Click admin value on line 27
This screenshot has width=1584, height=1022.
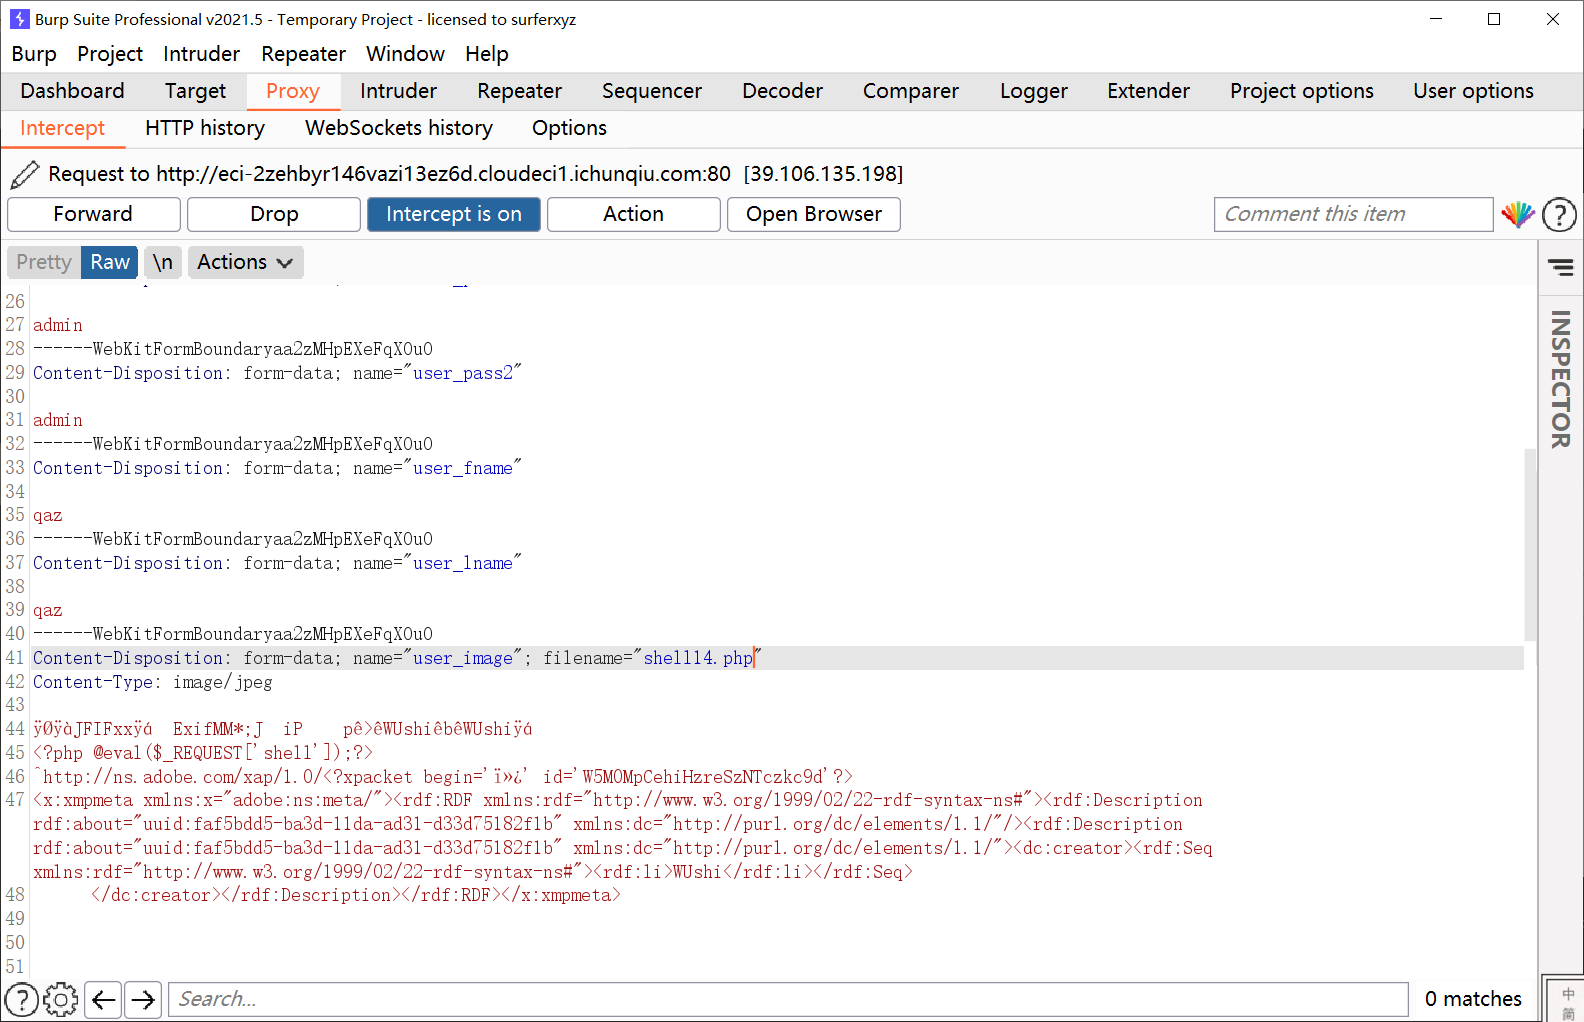58,325
